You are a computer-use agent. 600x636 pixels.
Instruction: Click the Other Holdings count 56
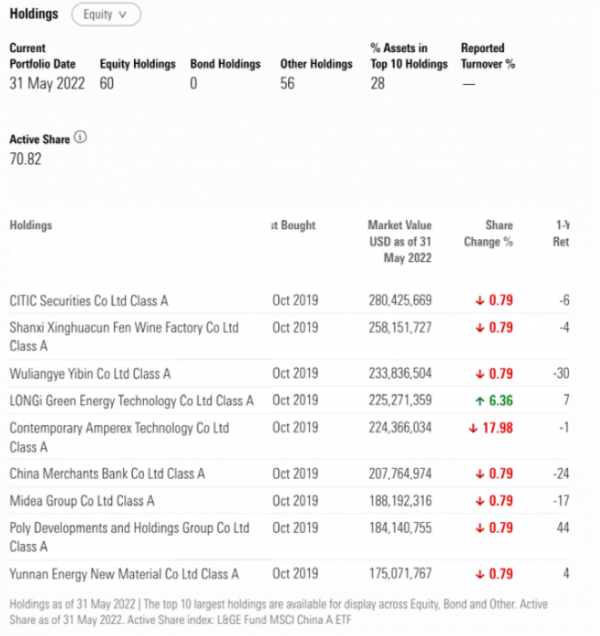287,84
